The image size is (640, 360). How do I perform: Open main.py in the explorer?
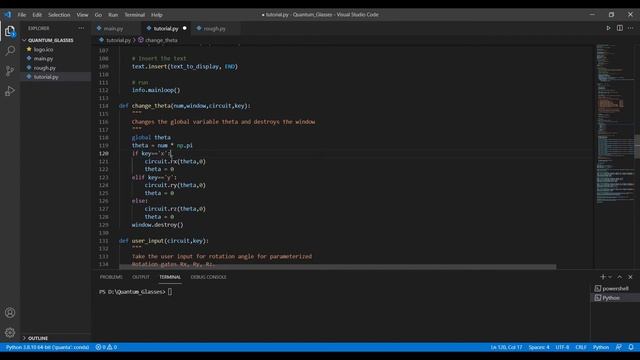click(43, 59)
